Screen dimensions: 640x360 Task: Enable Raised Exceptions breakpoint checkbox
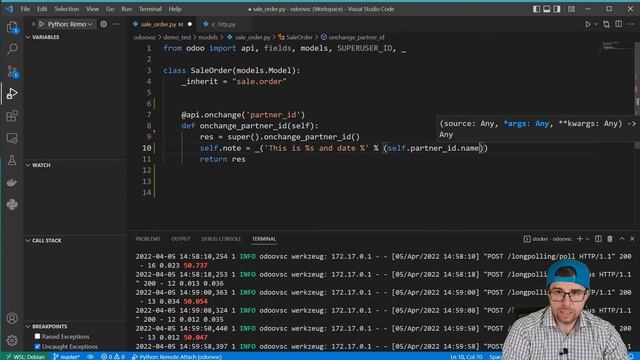[38, 336]
